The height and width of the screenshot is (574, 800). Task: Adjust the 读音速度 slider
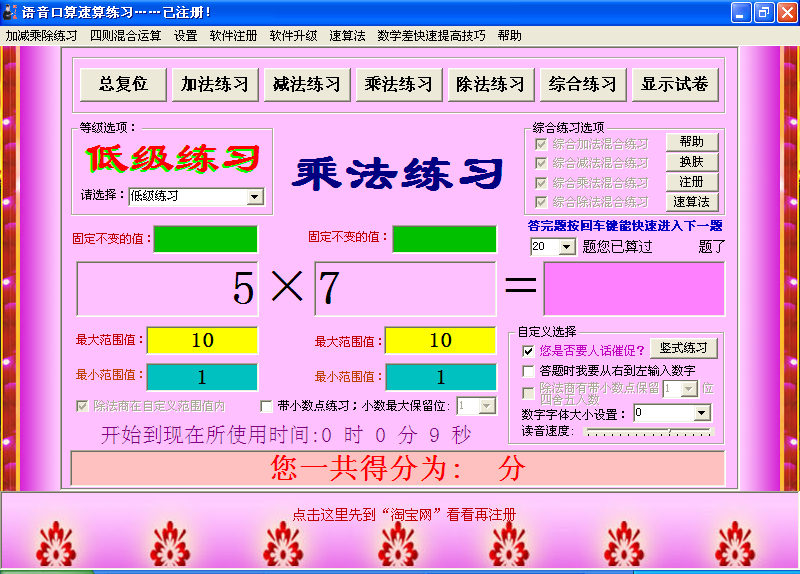[649, 432]
